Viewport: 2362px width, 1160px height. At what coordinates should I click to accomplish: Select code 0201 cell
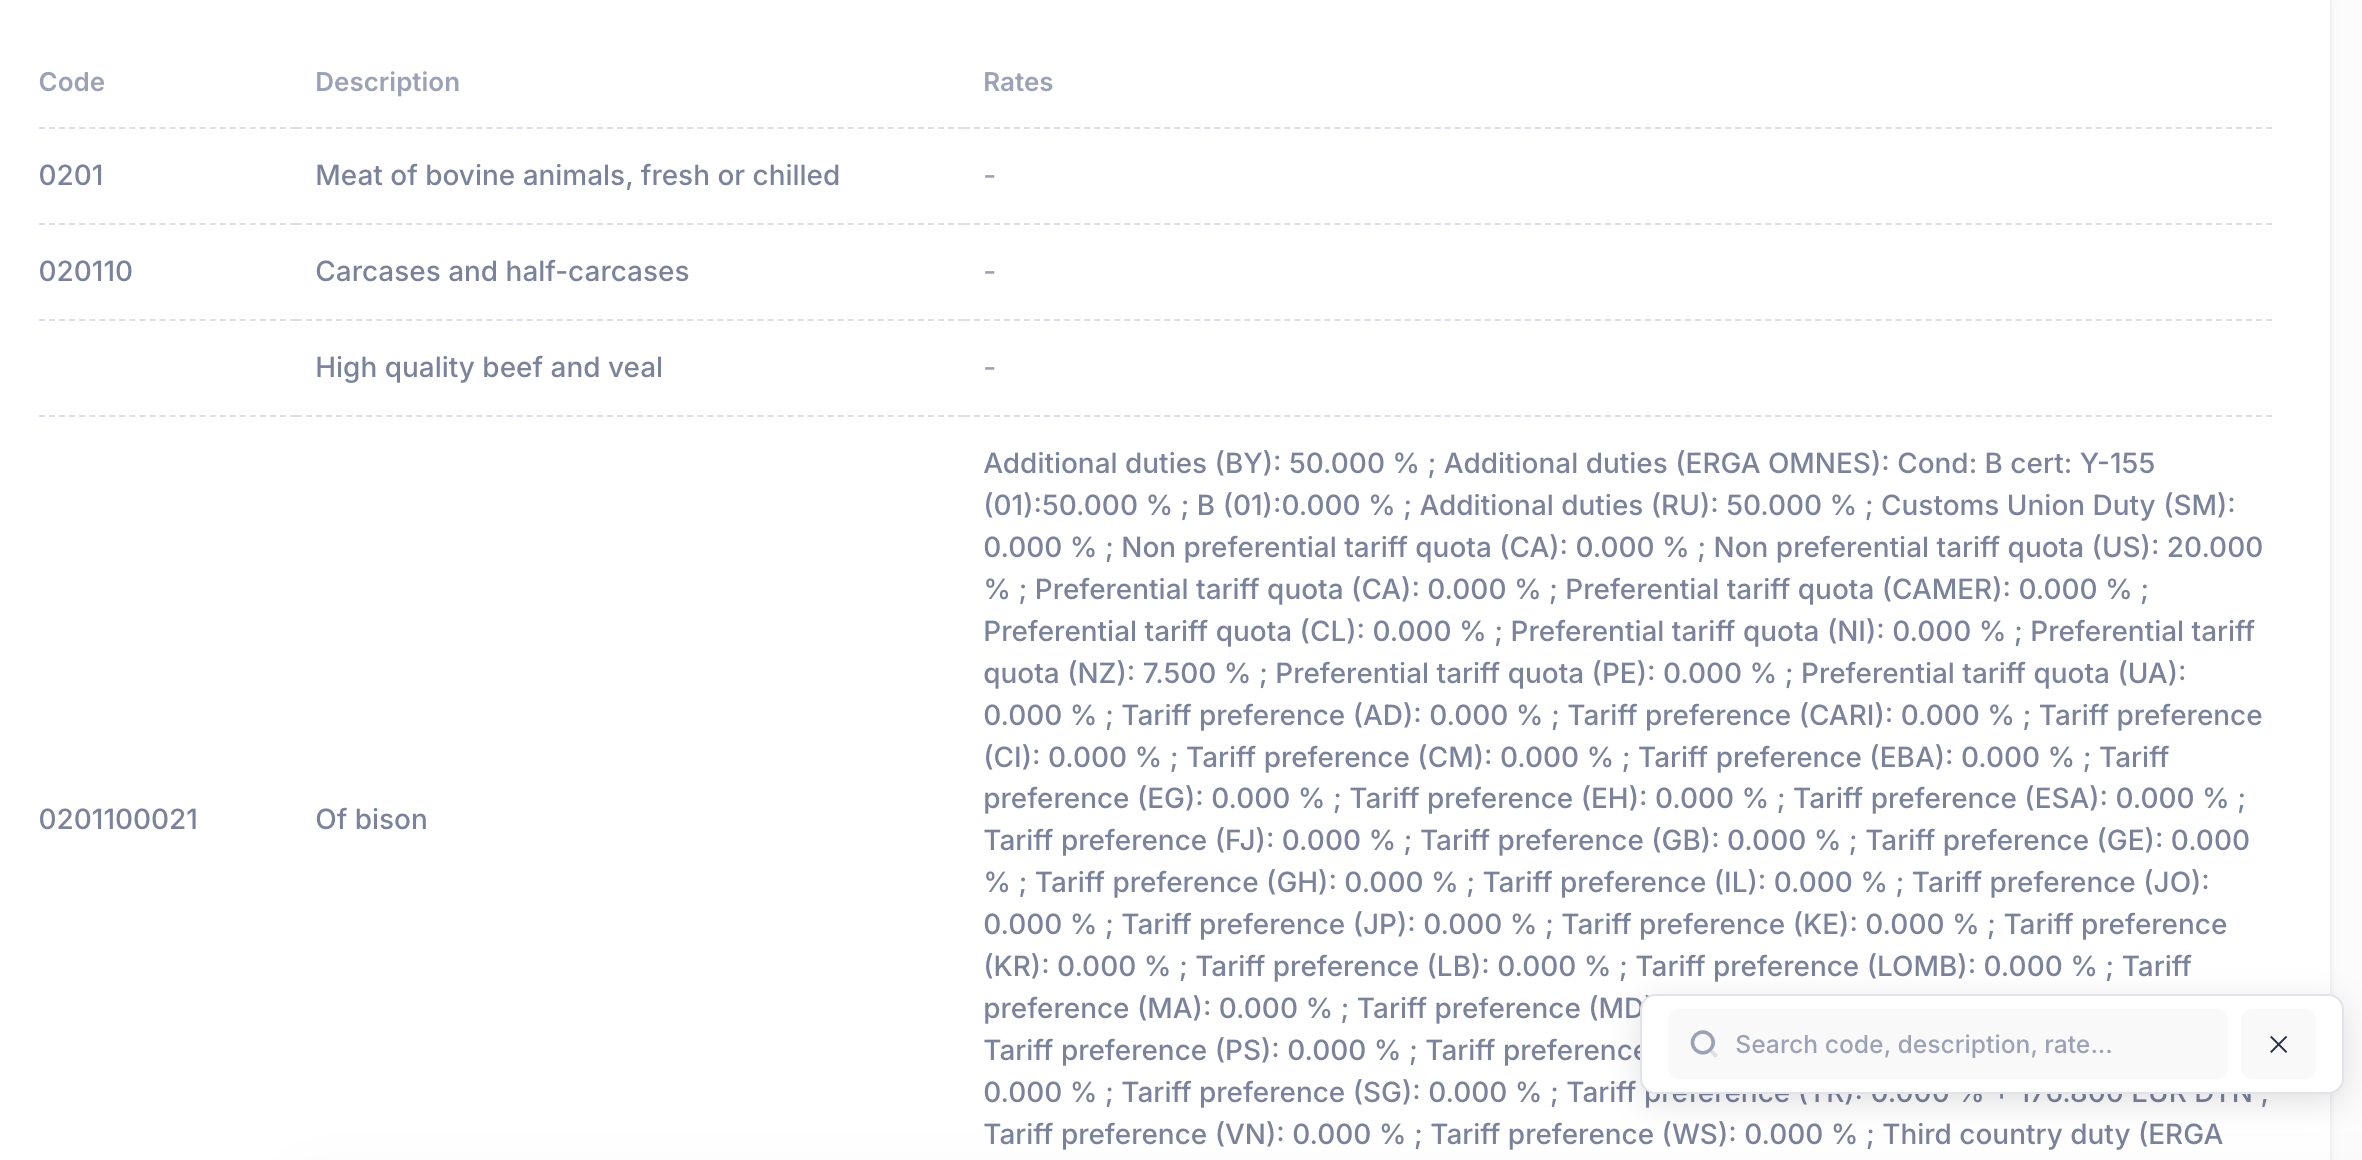(x=71, y=175)
